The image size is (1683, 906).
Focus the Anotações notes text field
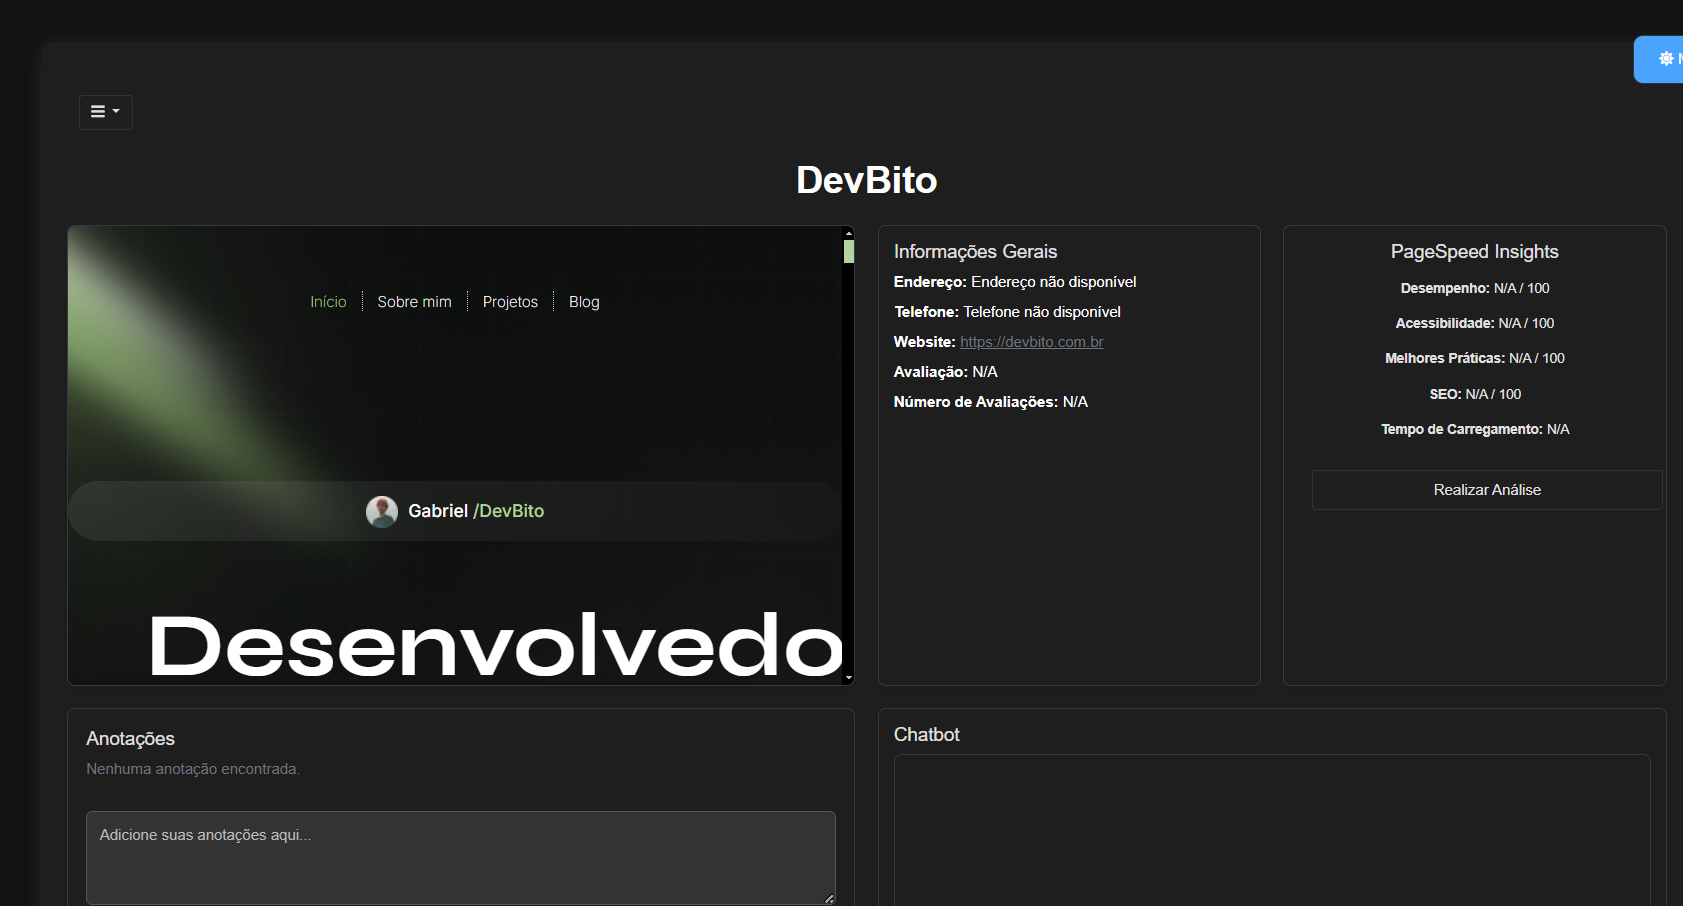click(460, 857)
